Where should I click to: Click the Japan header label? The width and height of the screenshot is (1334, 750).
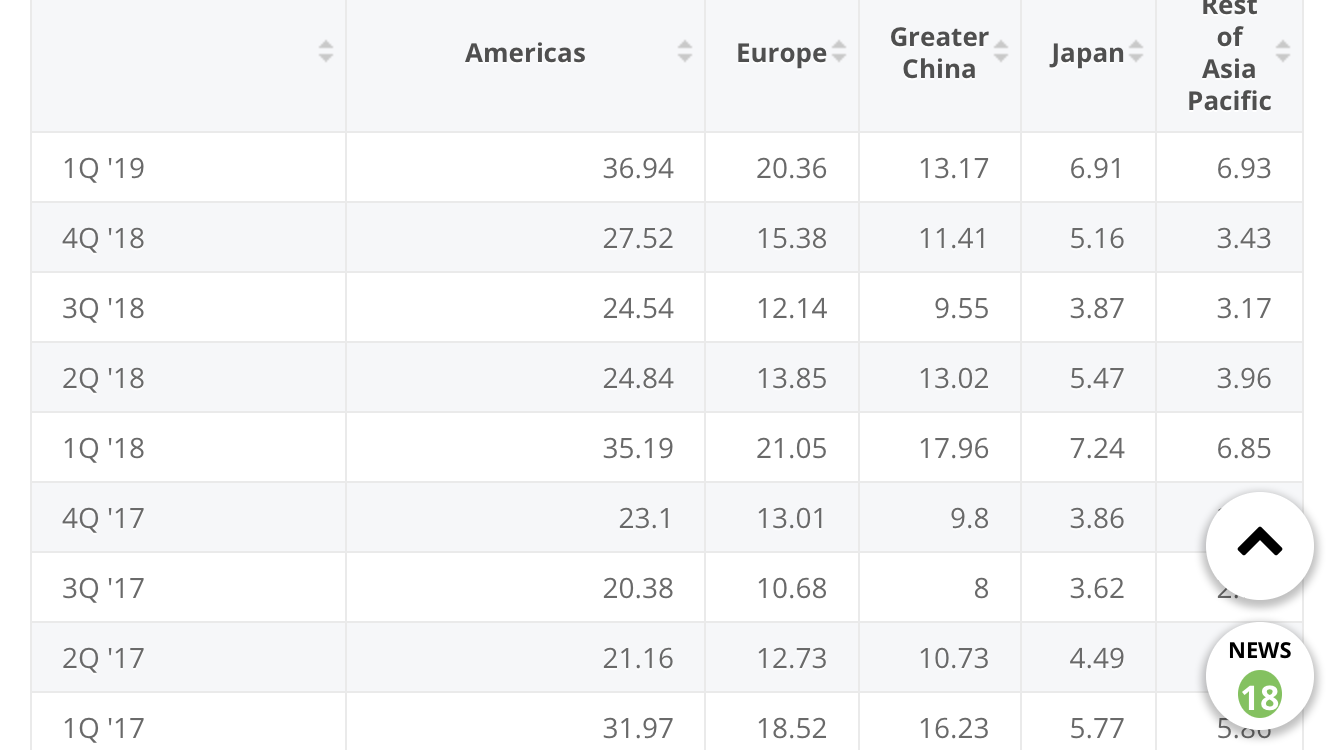click(x=1087, y=53)
